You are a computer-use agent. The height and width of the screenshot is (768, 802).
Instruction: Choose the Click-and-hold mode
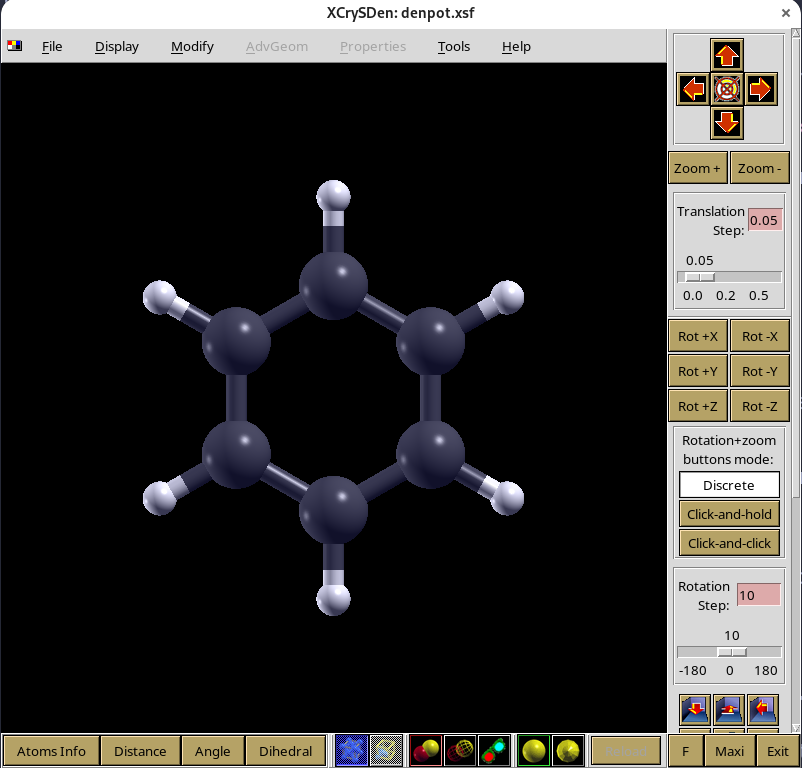[729, 514]
